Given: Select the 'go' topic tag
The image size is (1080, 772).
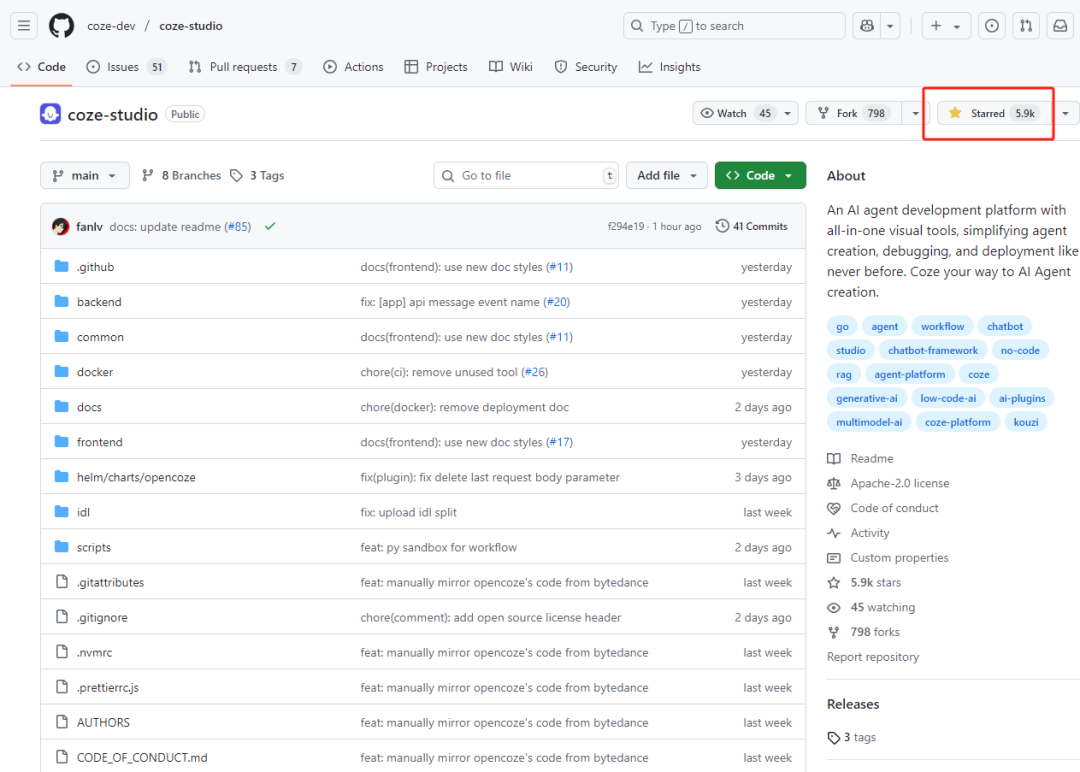Looking at the screenshot, I should pyautogui.click(x=842, y=326).
